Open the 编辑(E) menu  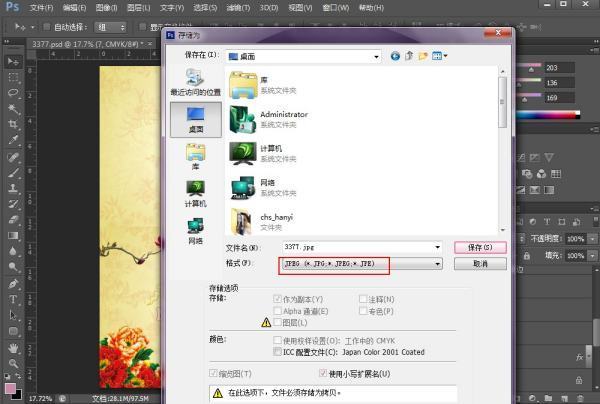coord(74,8)
